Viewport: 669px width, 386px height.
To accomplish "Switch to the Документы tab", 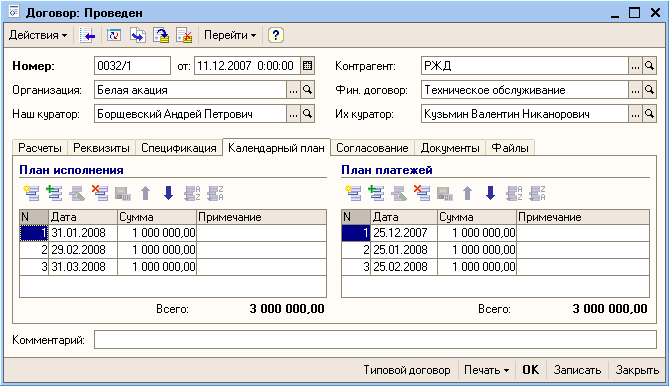I will click(x=450, y=148).
